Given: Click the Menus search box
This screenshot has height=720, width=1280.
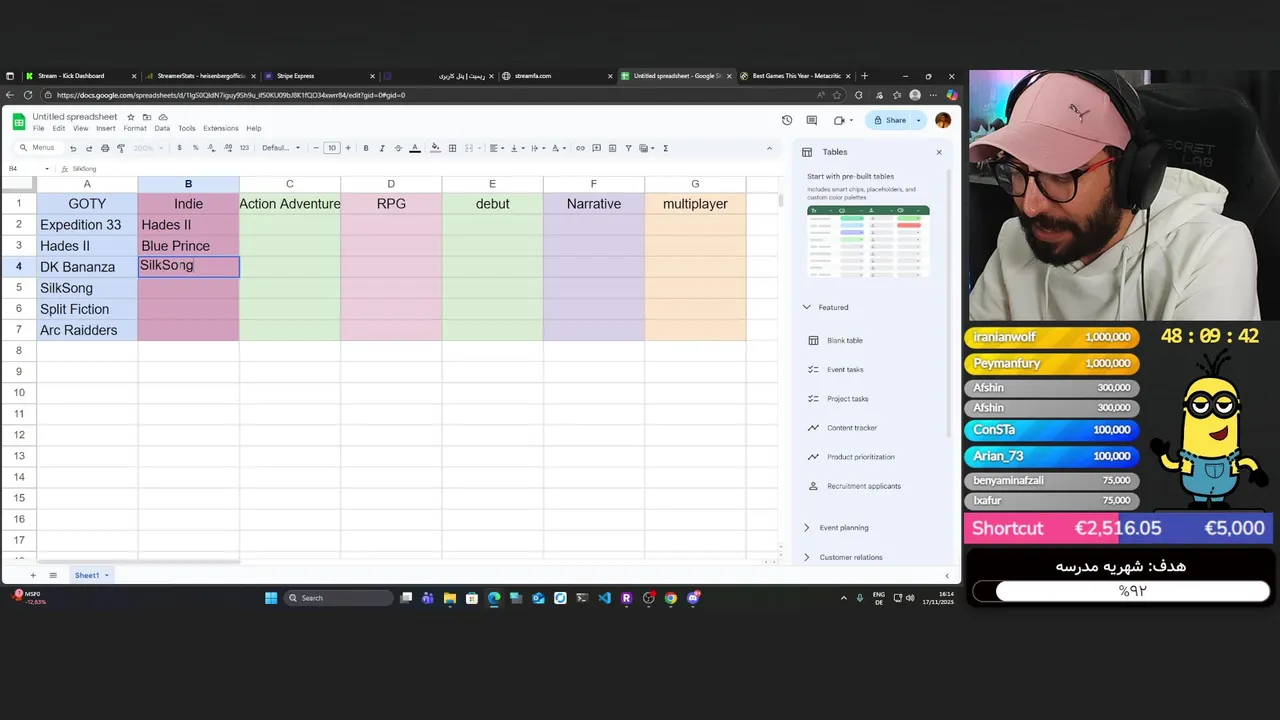Looking at the screenshot, I should [x=37, y=148].
